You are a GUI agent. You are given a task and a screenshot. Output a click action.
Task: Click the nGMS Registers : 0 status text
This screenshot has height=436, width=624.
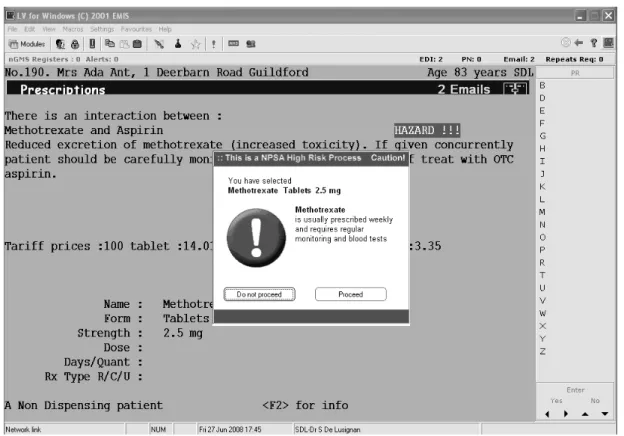point(44,59)
